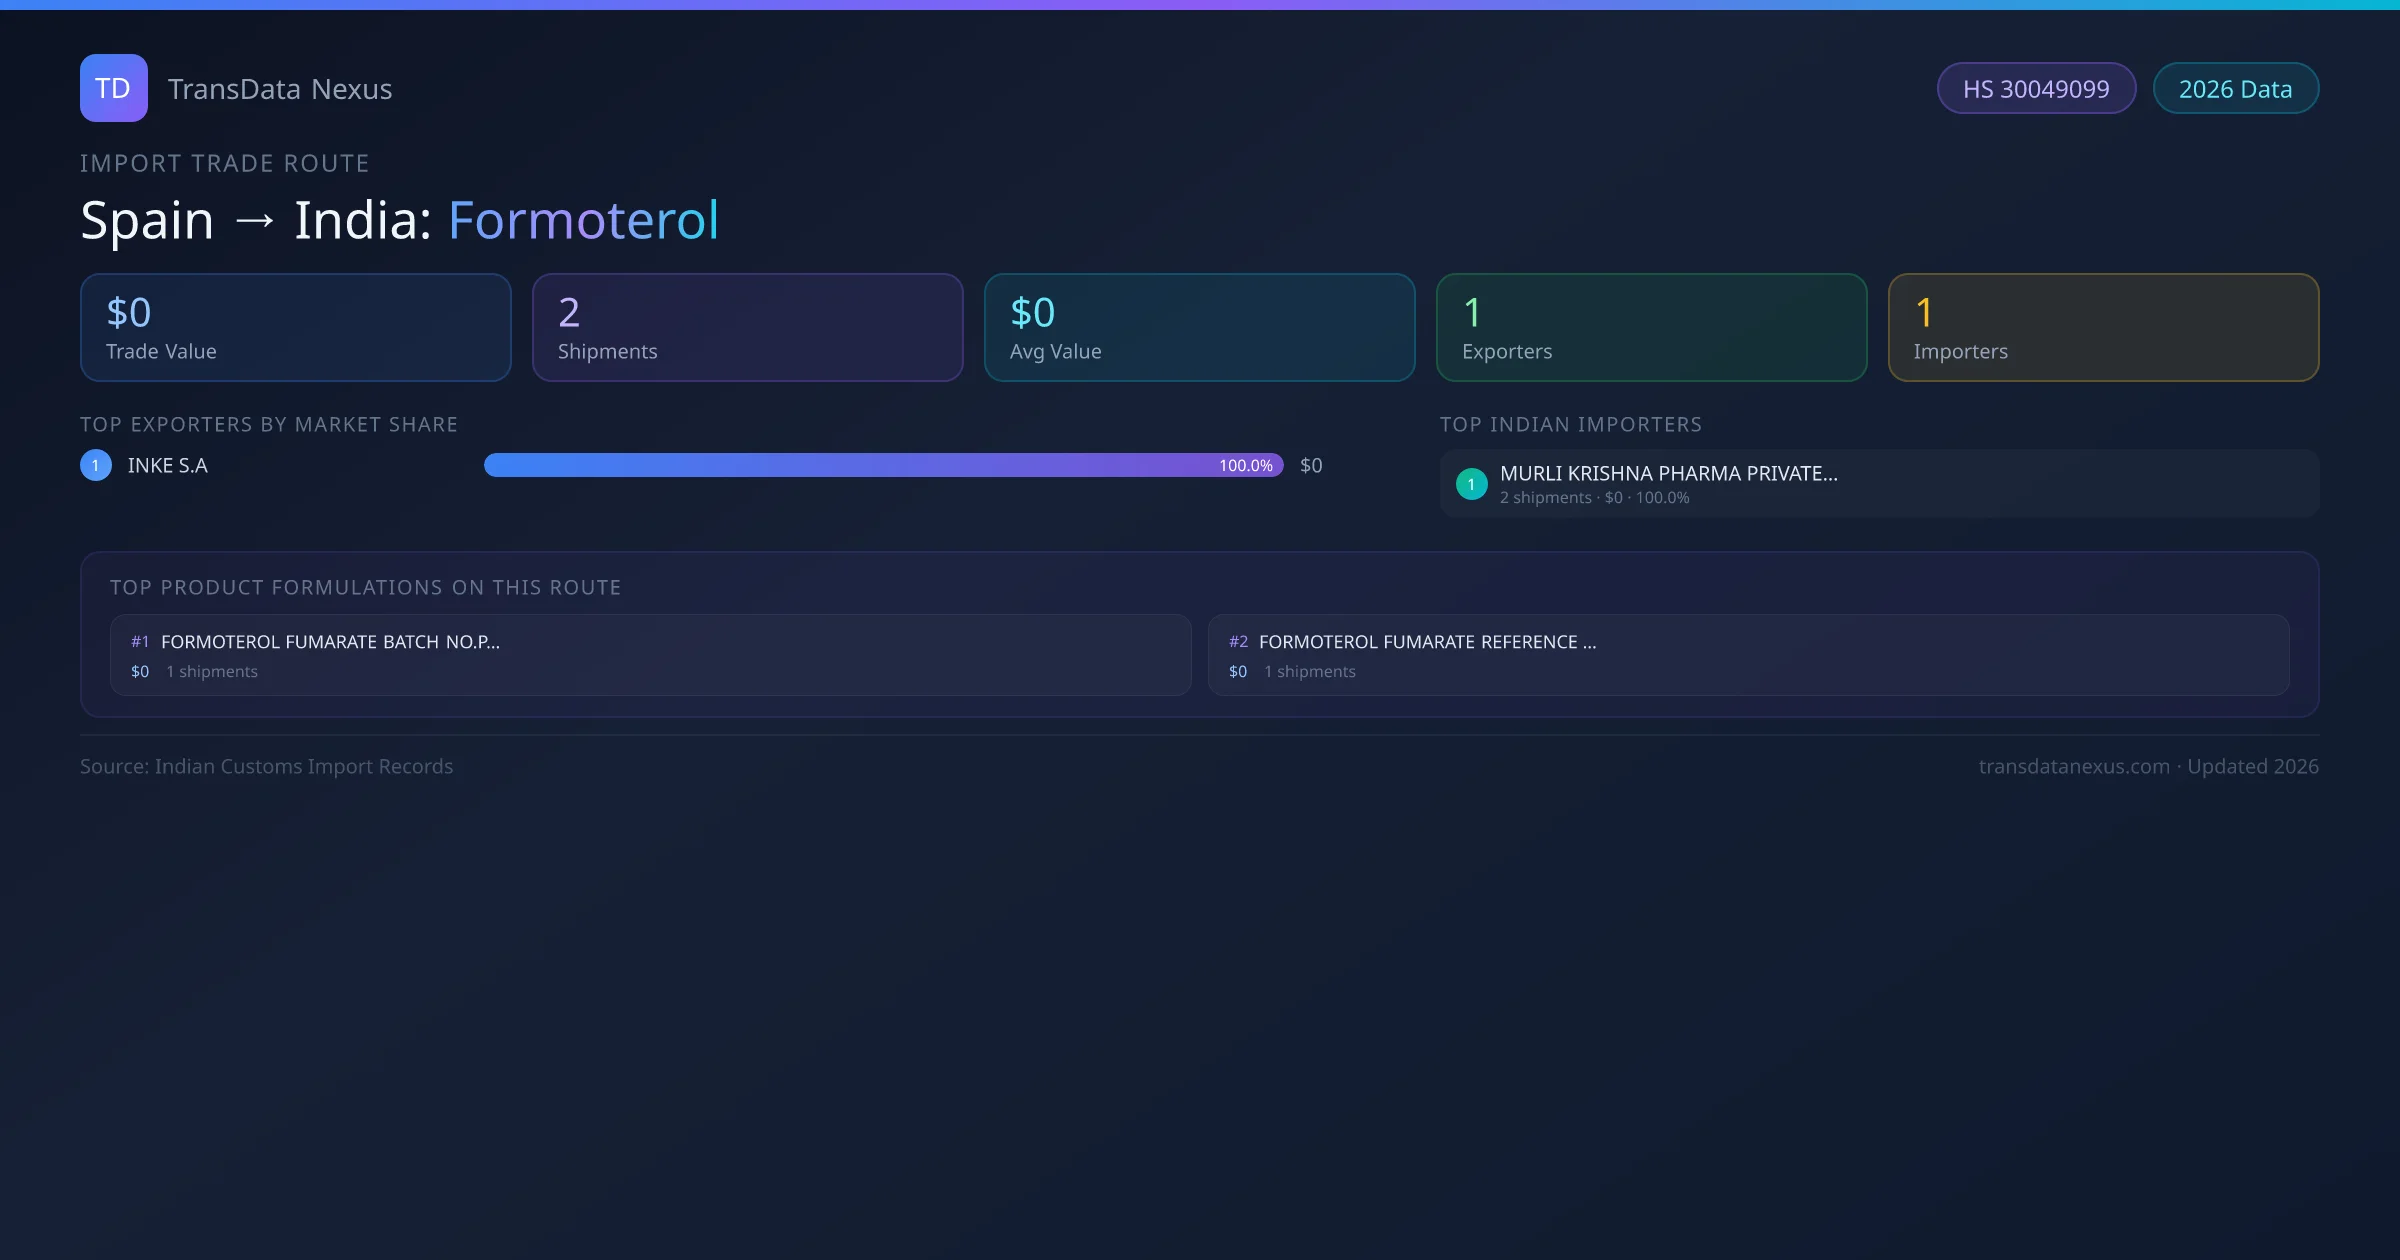Viewport: 2400px width, 1260px height.
Task: Open the Exporters stat card
Action: coord(1651,328)
